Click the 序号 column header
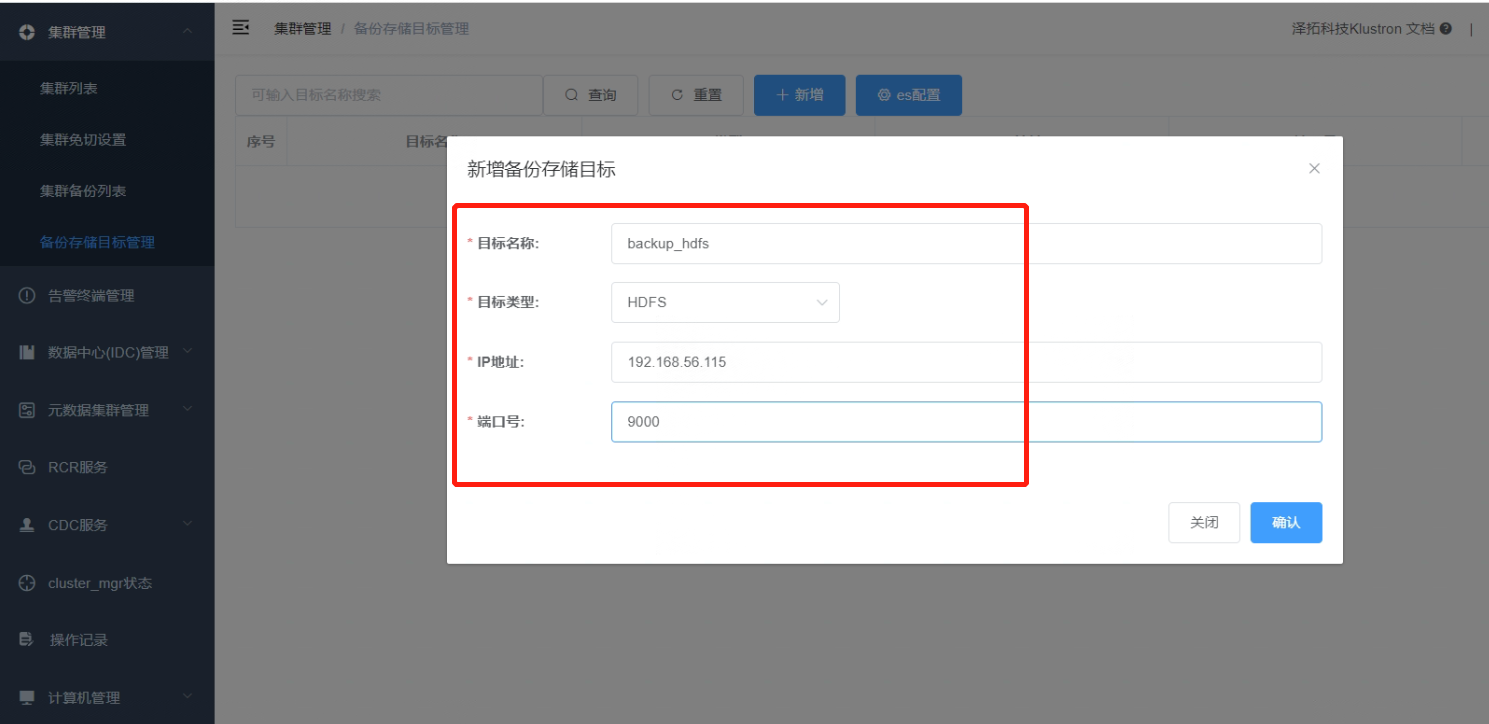Image resolution: width=1489 pixels, height=724 pixels. pyautogui.click(x=261, y=142)
